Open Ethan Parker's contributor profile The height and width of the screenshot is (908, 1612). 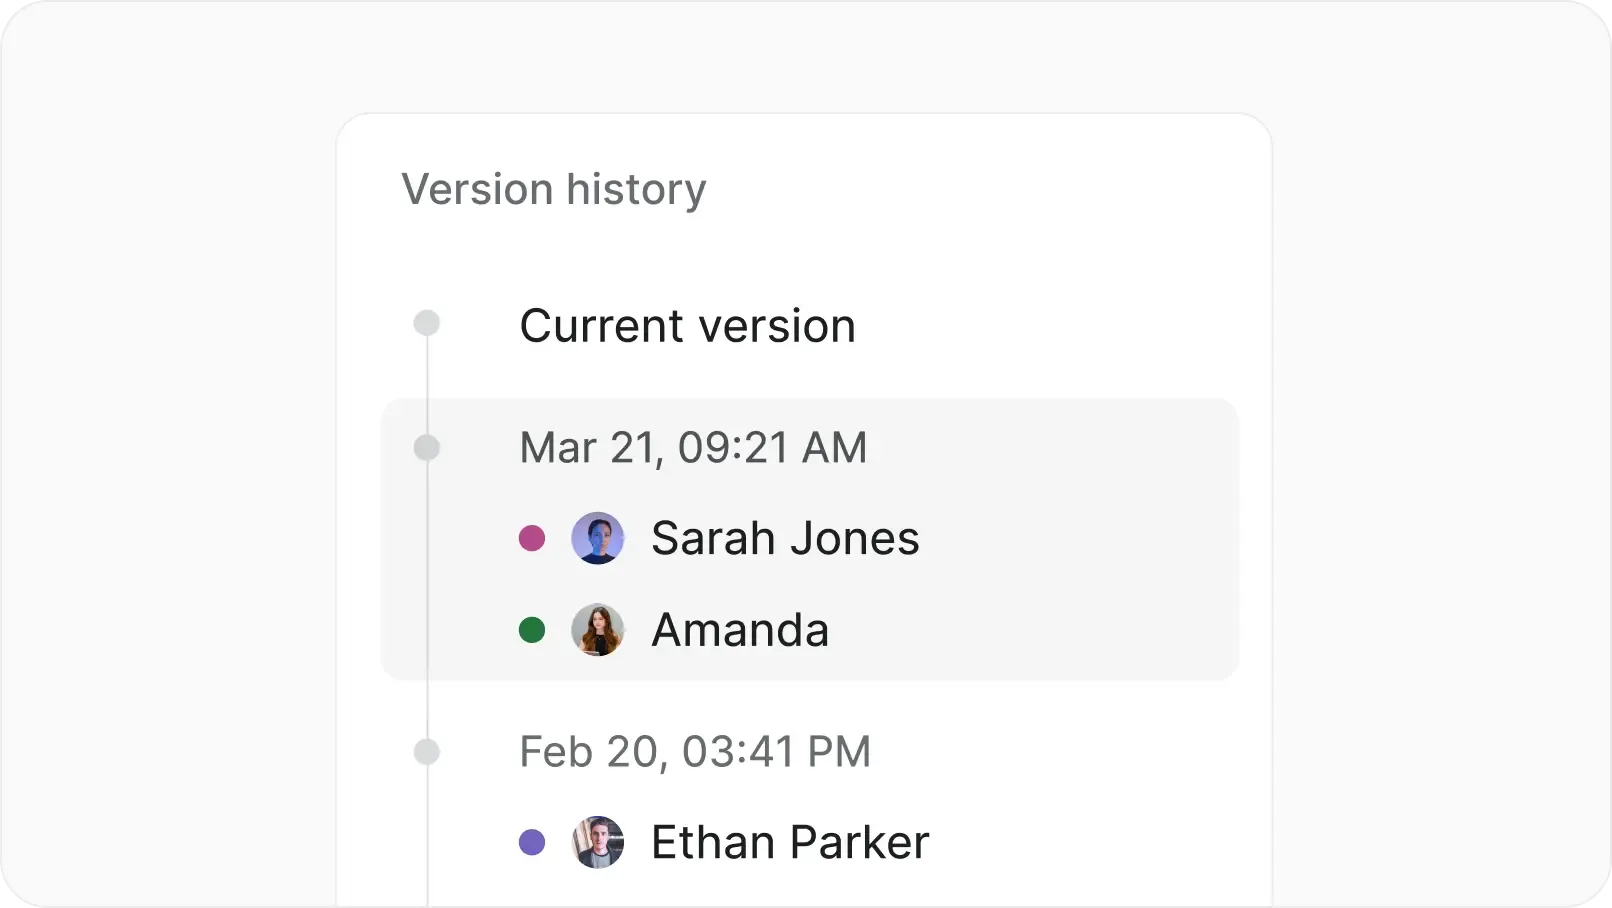[789, 842]
